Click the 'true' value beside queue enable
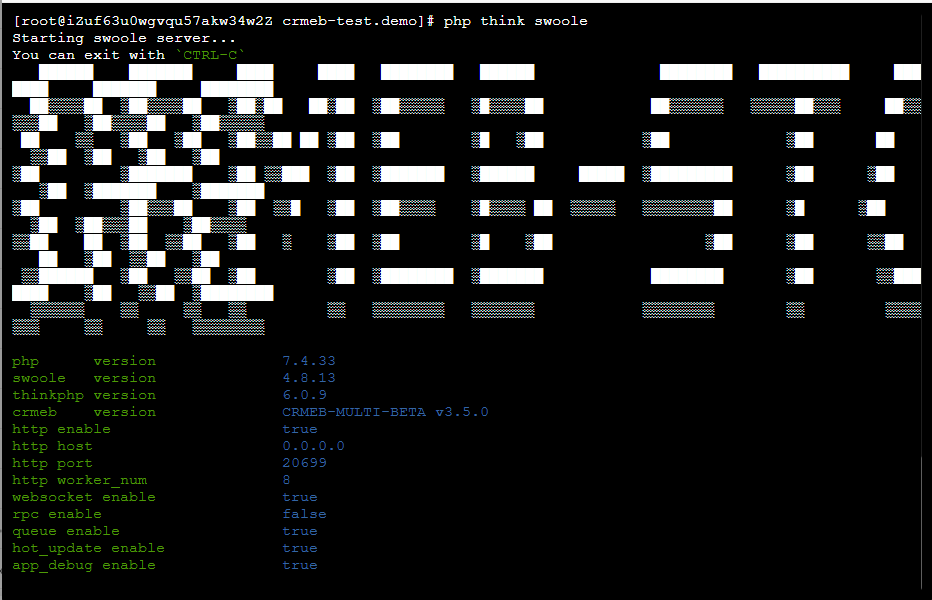Viewport: 932px width, 600px height. tap(300, 531)
